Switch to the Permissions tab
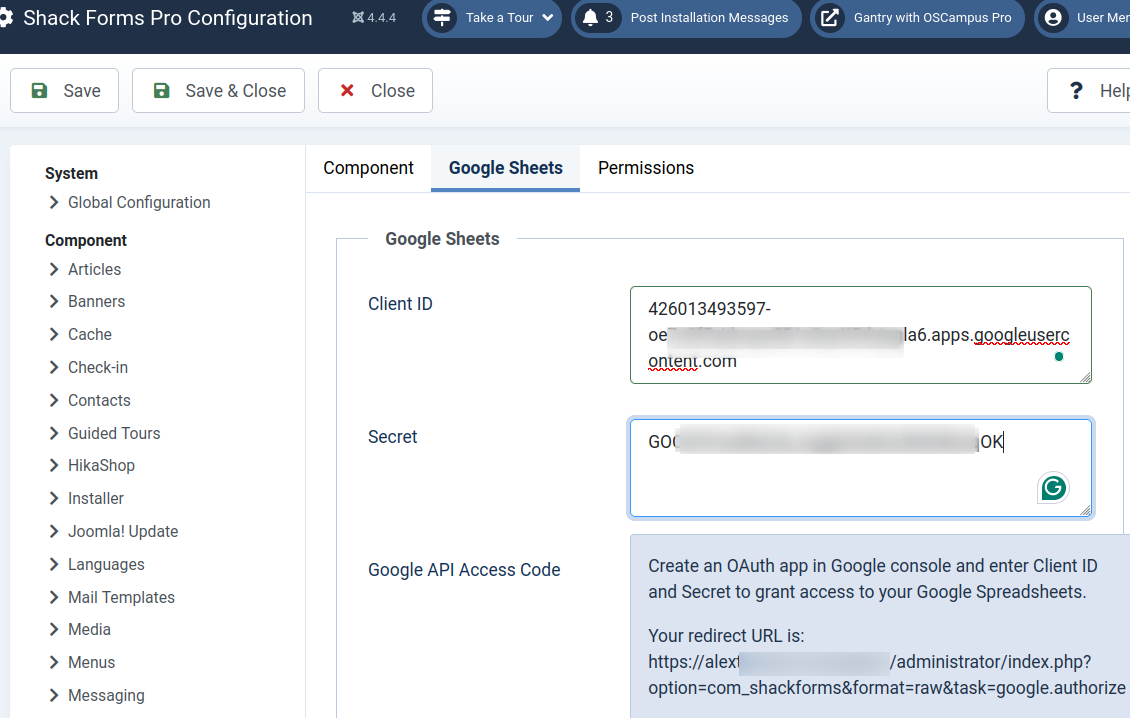1130x718 pixels. (646, 168)
